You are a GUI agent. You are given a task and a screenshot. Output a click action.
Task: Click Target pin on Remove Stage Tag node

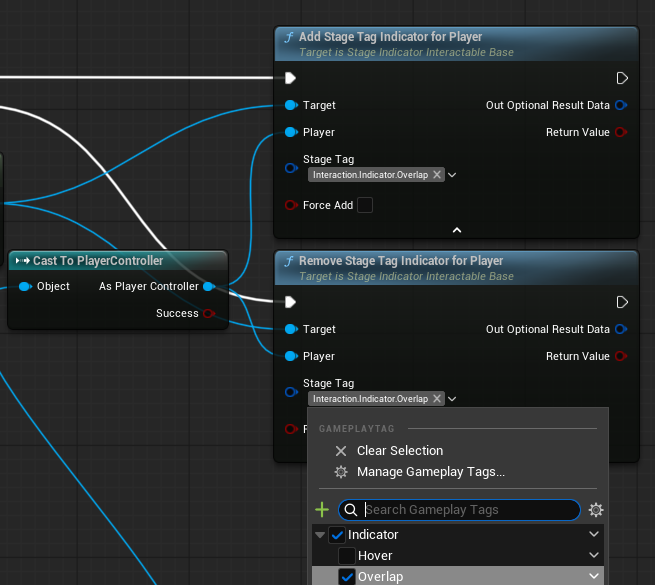291,329
